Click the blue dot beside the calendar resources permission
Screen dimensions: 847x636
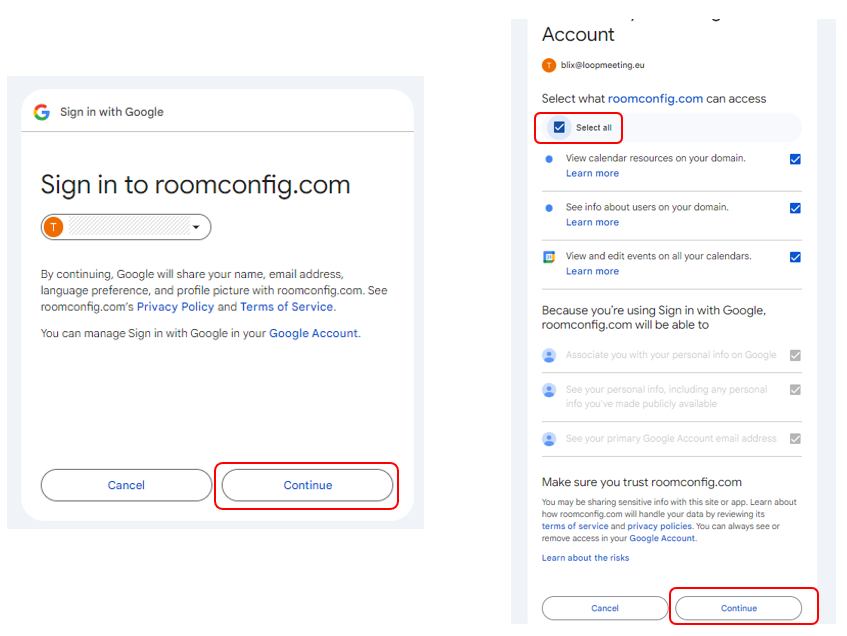pyautogui.click(x=549, y=159)
